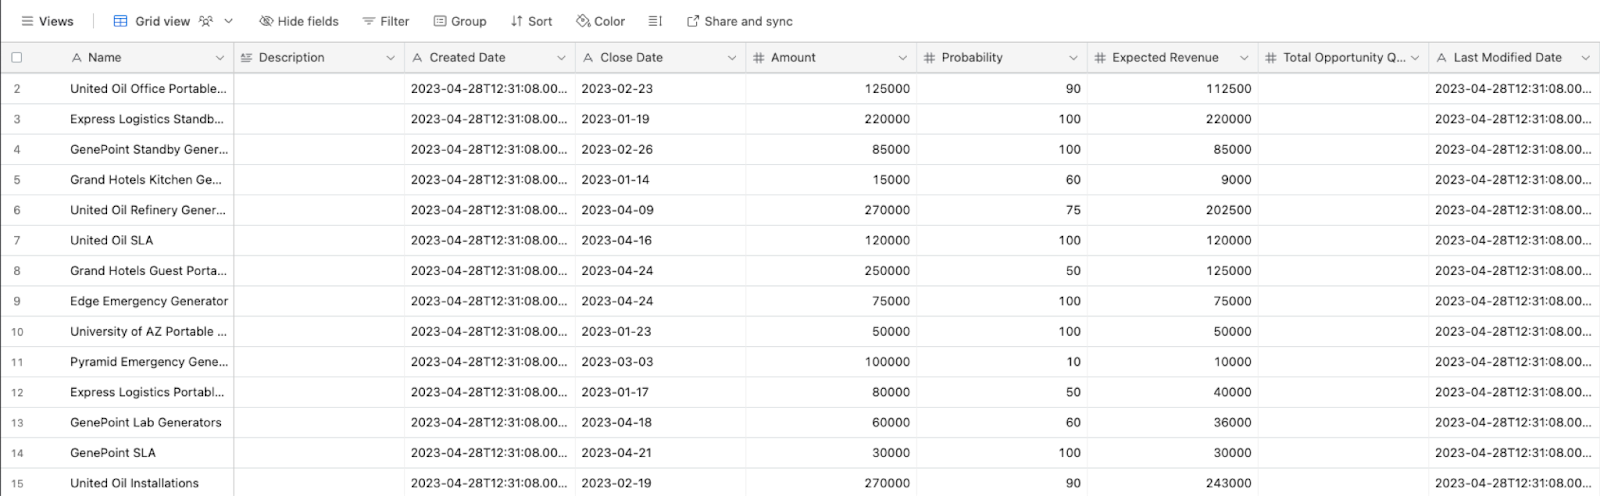1600x496 pixels.
Task: Select the GenePoint Standby Gener... cell
Action: pos(148,149)
